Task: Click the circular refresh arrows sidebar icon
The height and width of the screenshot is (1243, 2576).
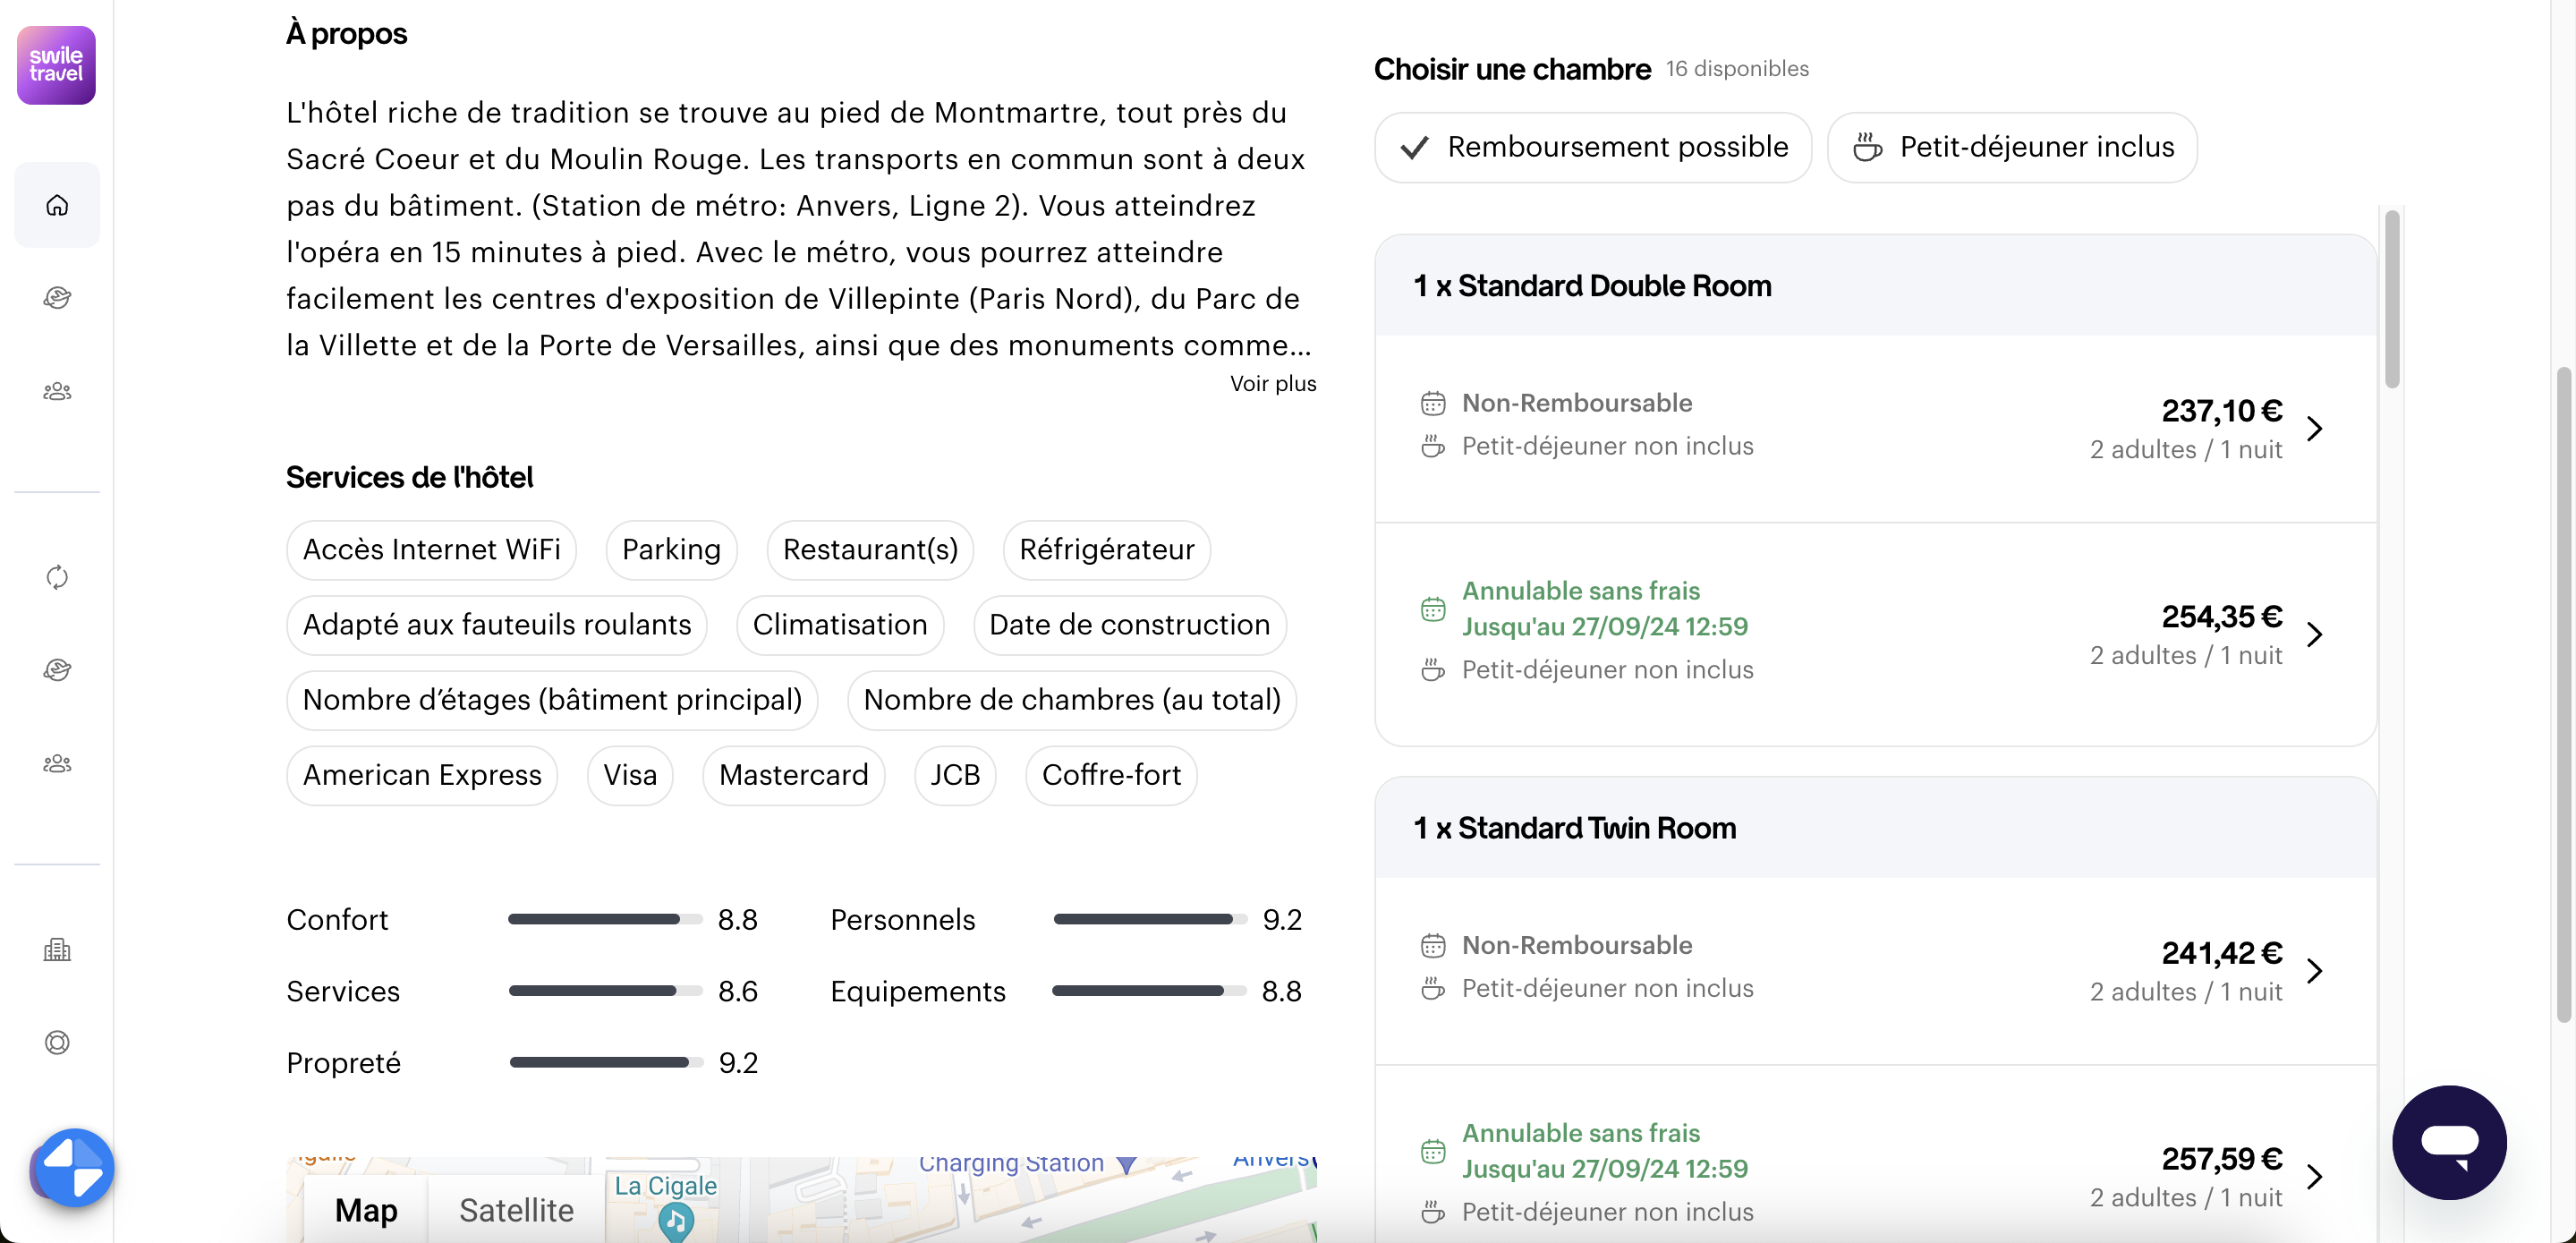Action: click(x=57, y=577)
